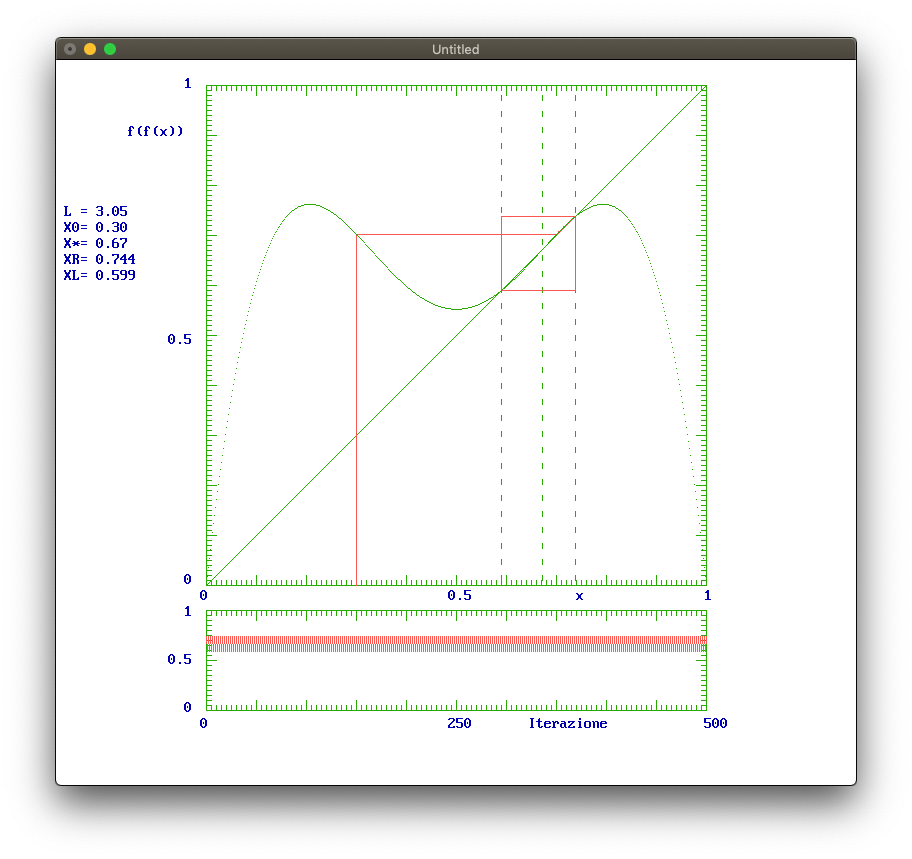Select the L = 3.05 parameter text
This screenshot has width=912, height=859.
click(95, 211)
